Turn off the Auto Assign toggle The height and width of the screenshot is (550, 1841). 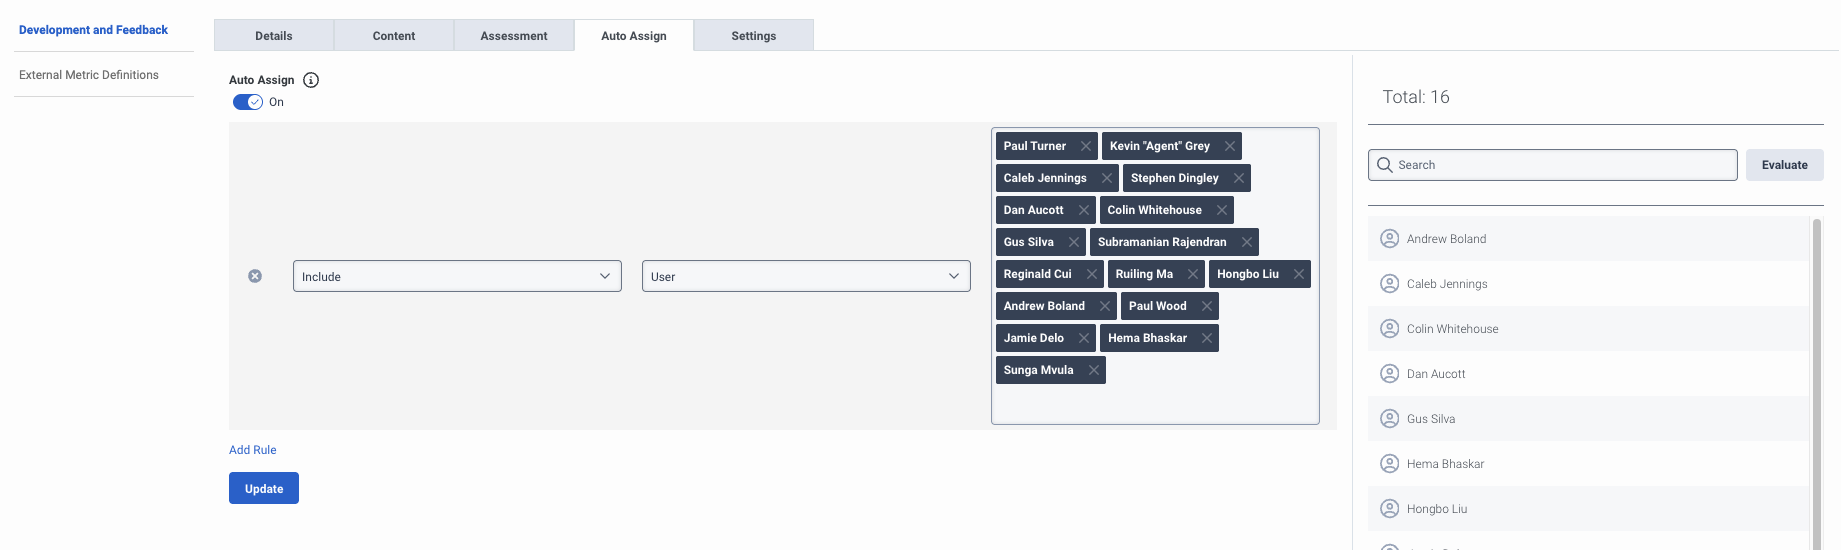pyautogui.click(x=248, y=102)
